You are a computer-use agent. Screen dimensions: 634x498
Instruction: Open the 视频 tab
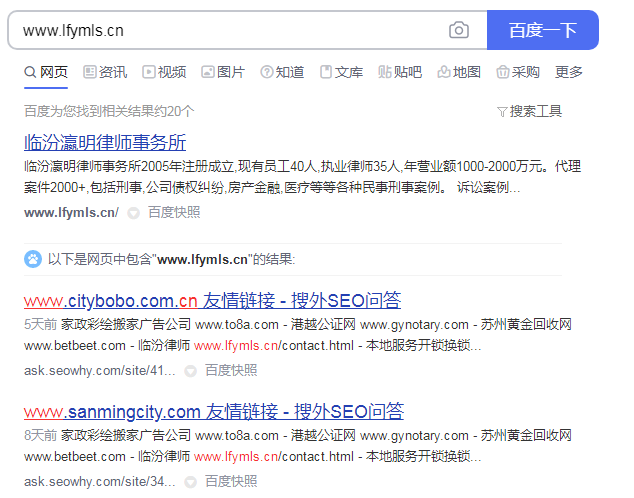[x=164, y=72]
